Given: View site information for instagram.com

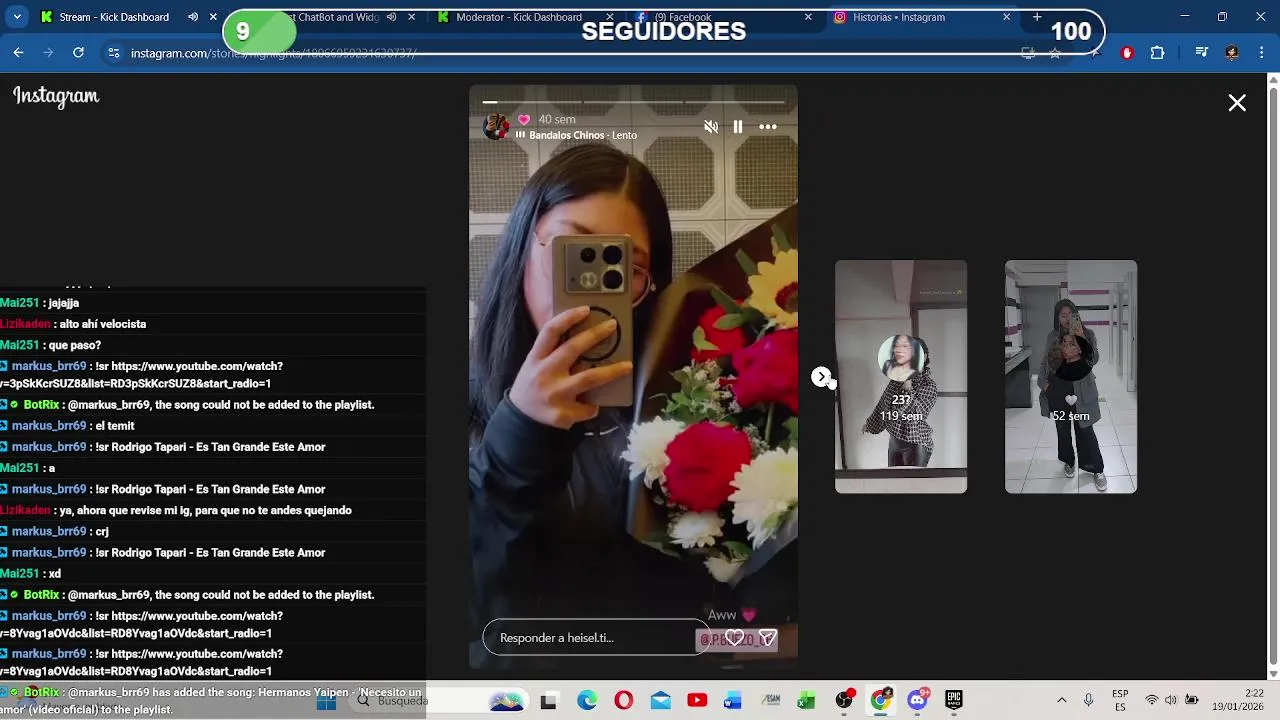Looking at the screenshot, I should pos(114,53).
